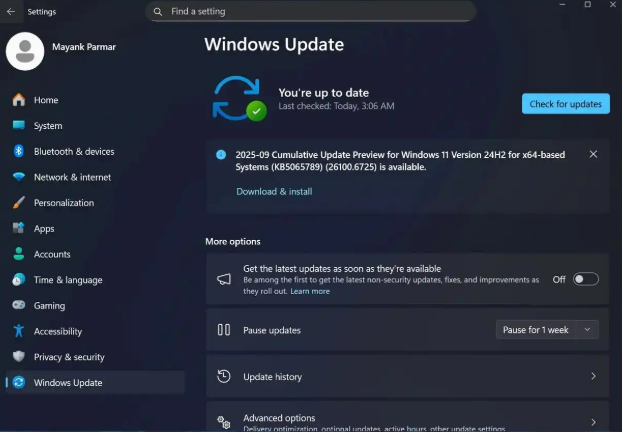
Task: Expand Update history with its chevron
Action: coord(593,376)
